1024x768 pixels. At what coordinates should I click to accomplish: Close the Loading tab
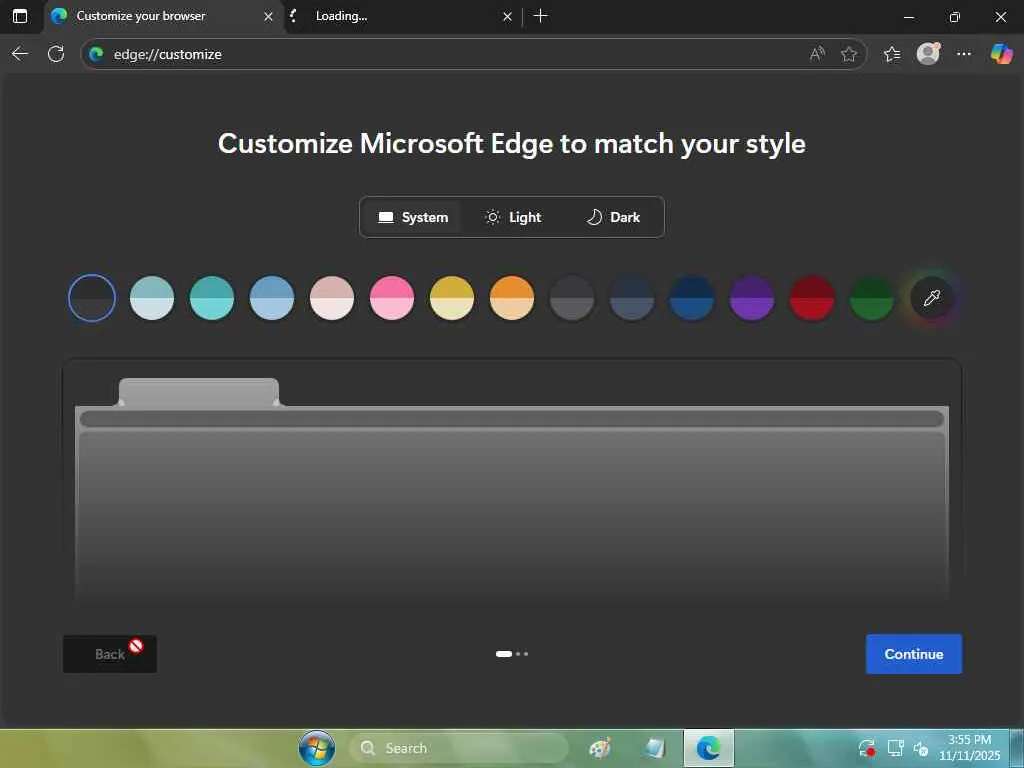click(x=507, y=16)
